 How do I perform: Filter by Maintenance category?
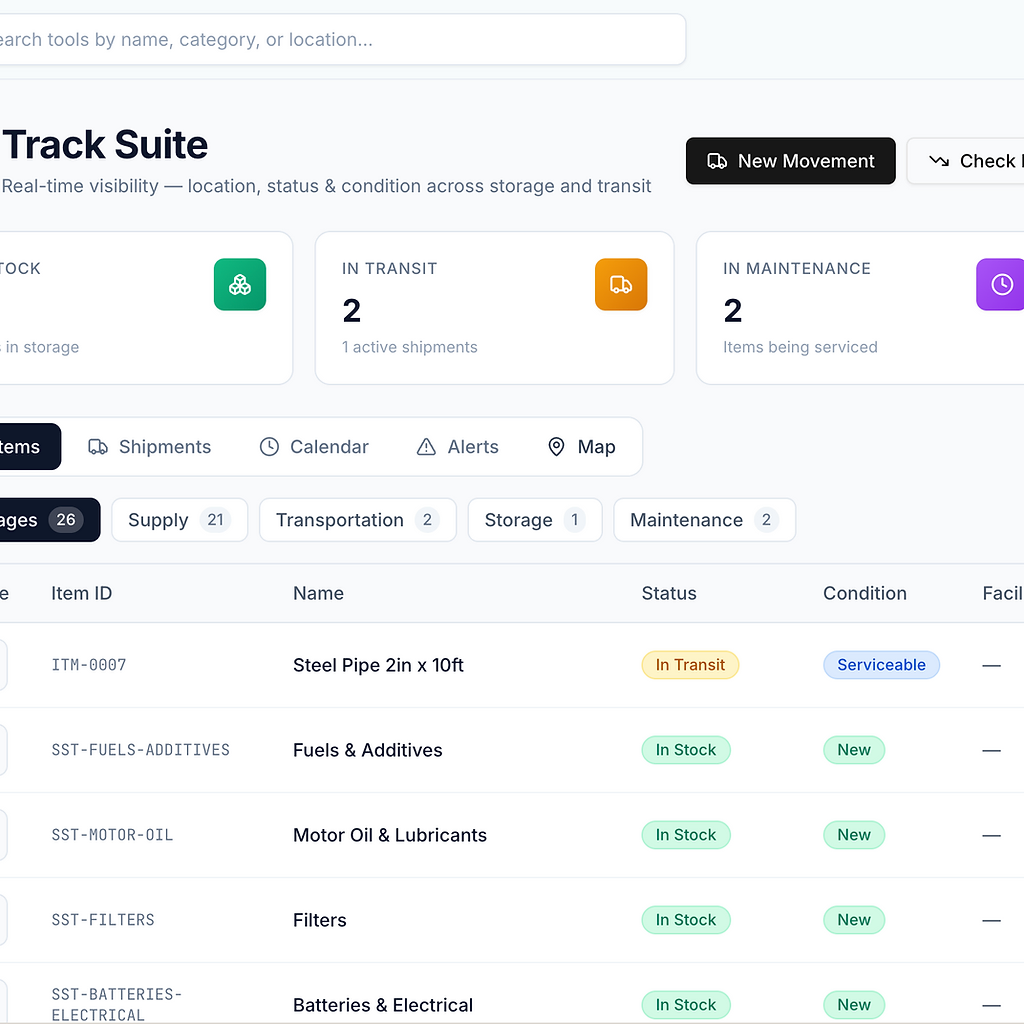click(705, 520)
